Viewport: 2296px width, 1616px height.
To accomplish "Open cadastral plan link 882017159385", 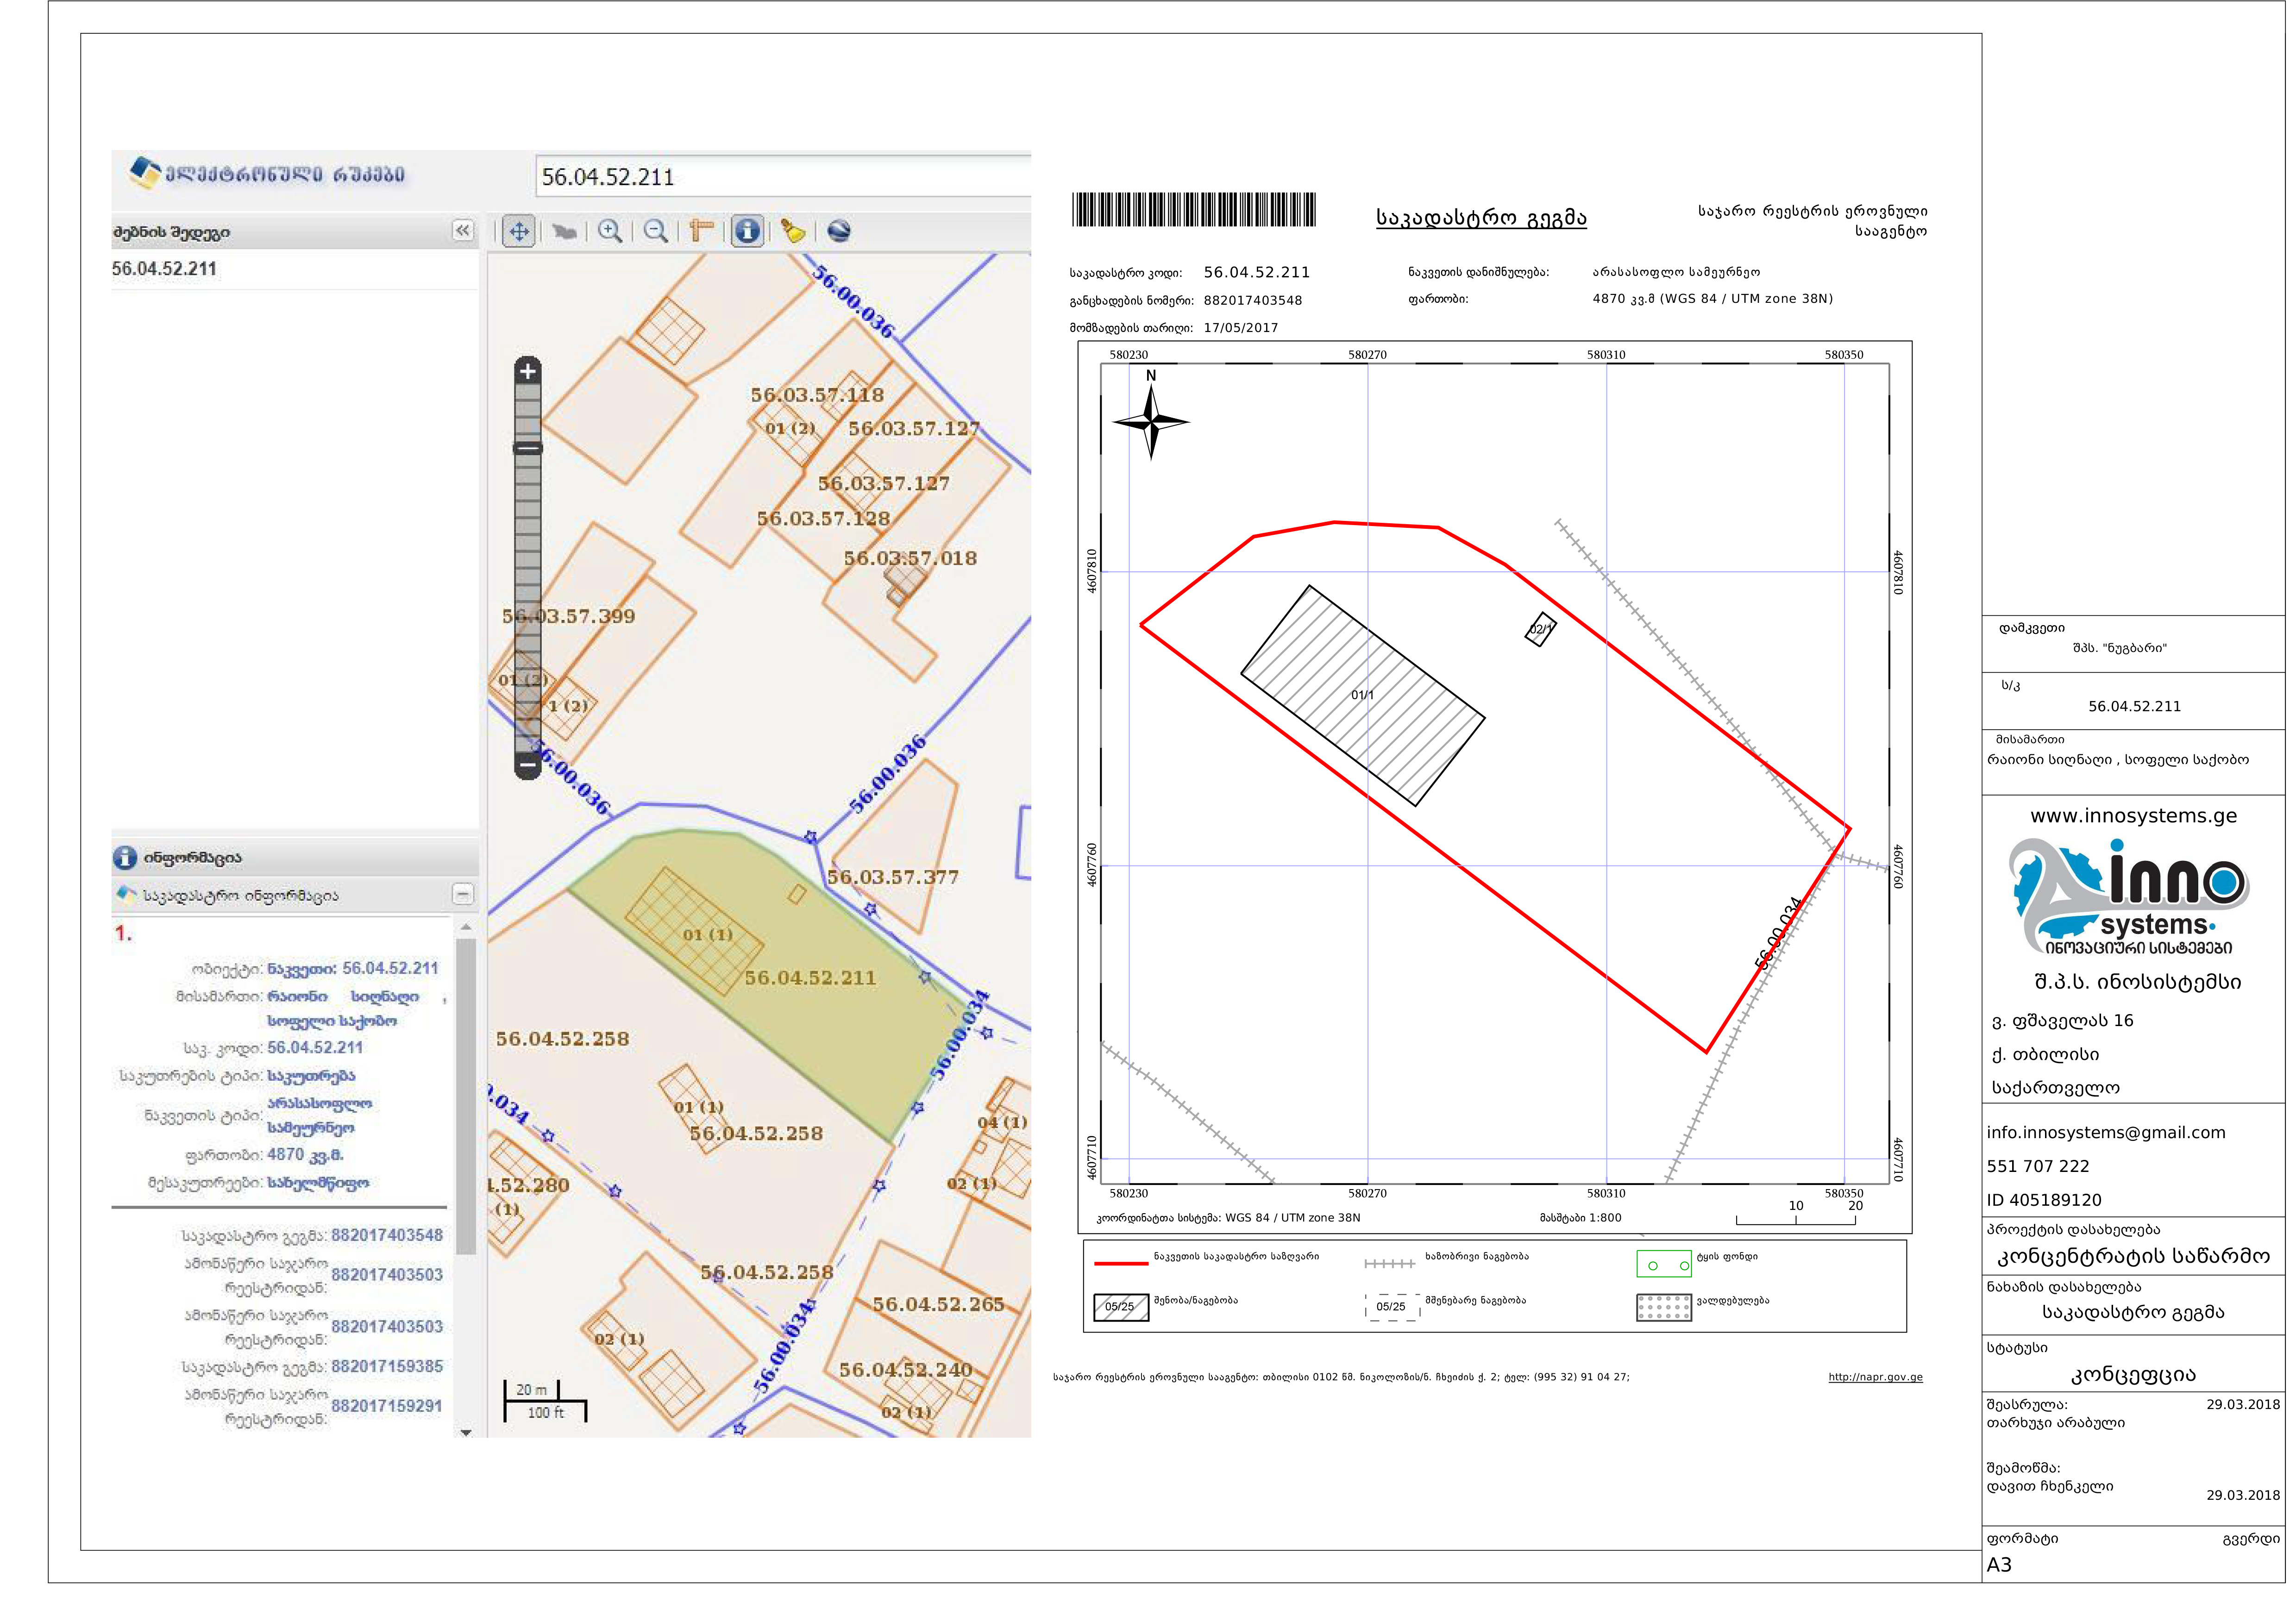I will coord(387,1367).
